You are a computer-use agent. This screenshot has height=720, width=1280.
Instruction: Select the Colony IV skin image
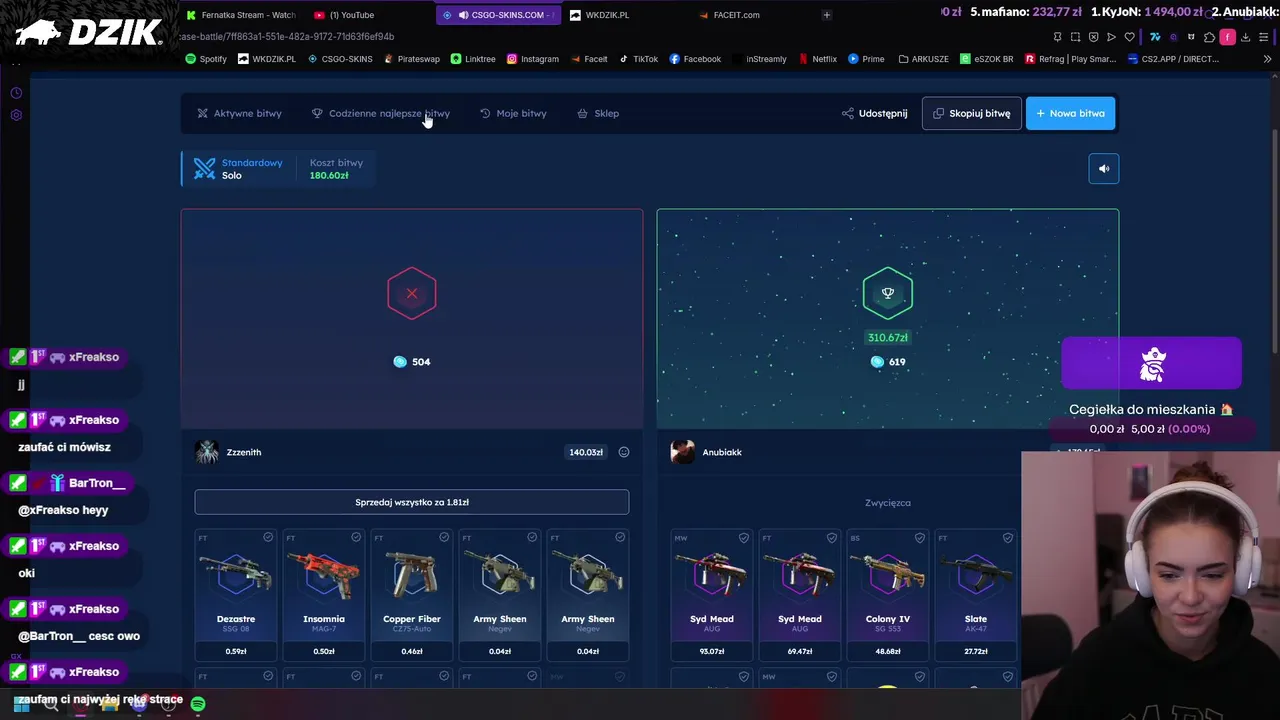(888, 575)
